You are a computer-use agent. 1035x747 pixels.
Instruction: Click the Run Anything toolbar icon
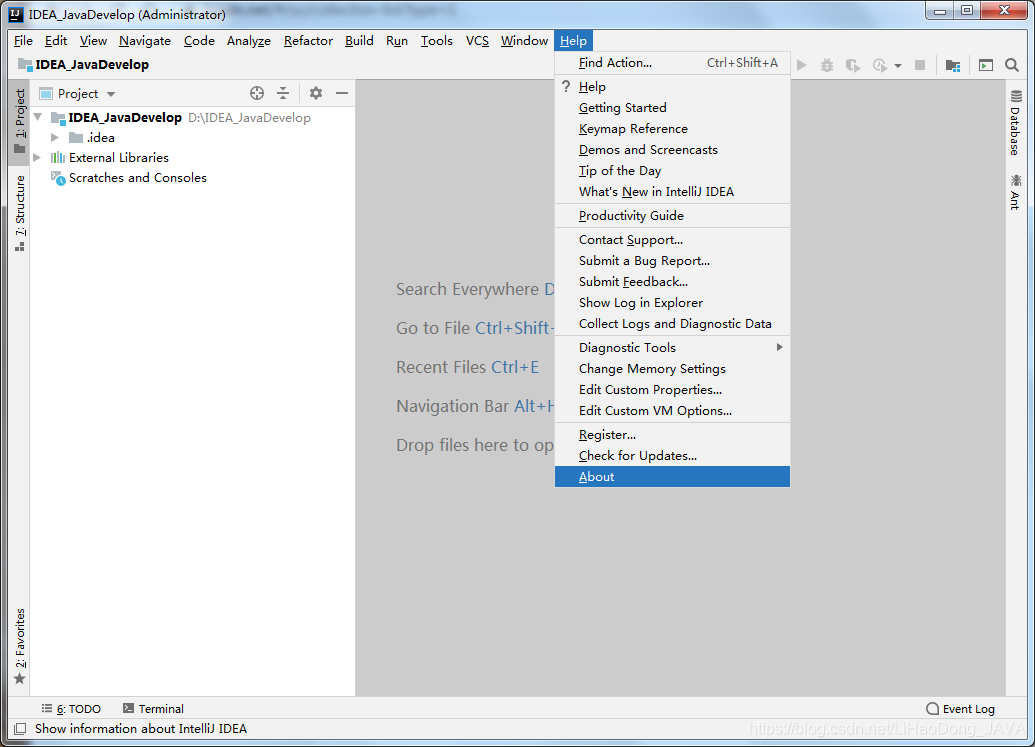[x=985, y=65]
